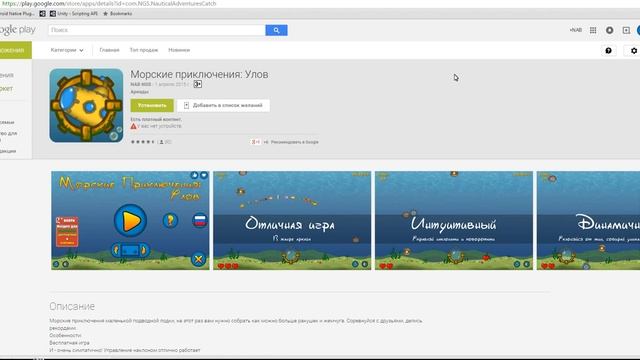Add app via Добавить в список желаний
Screen dimensions: 640x360
(223, 105)
